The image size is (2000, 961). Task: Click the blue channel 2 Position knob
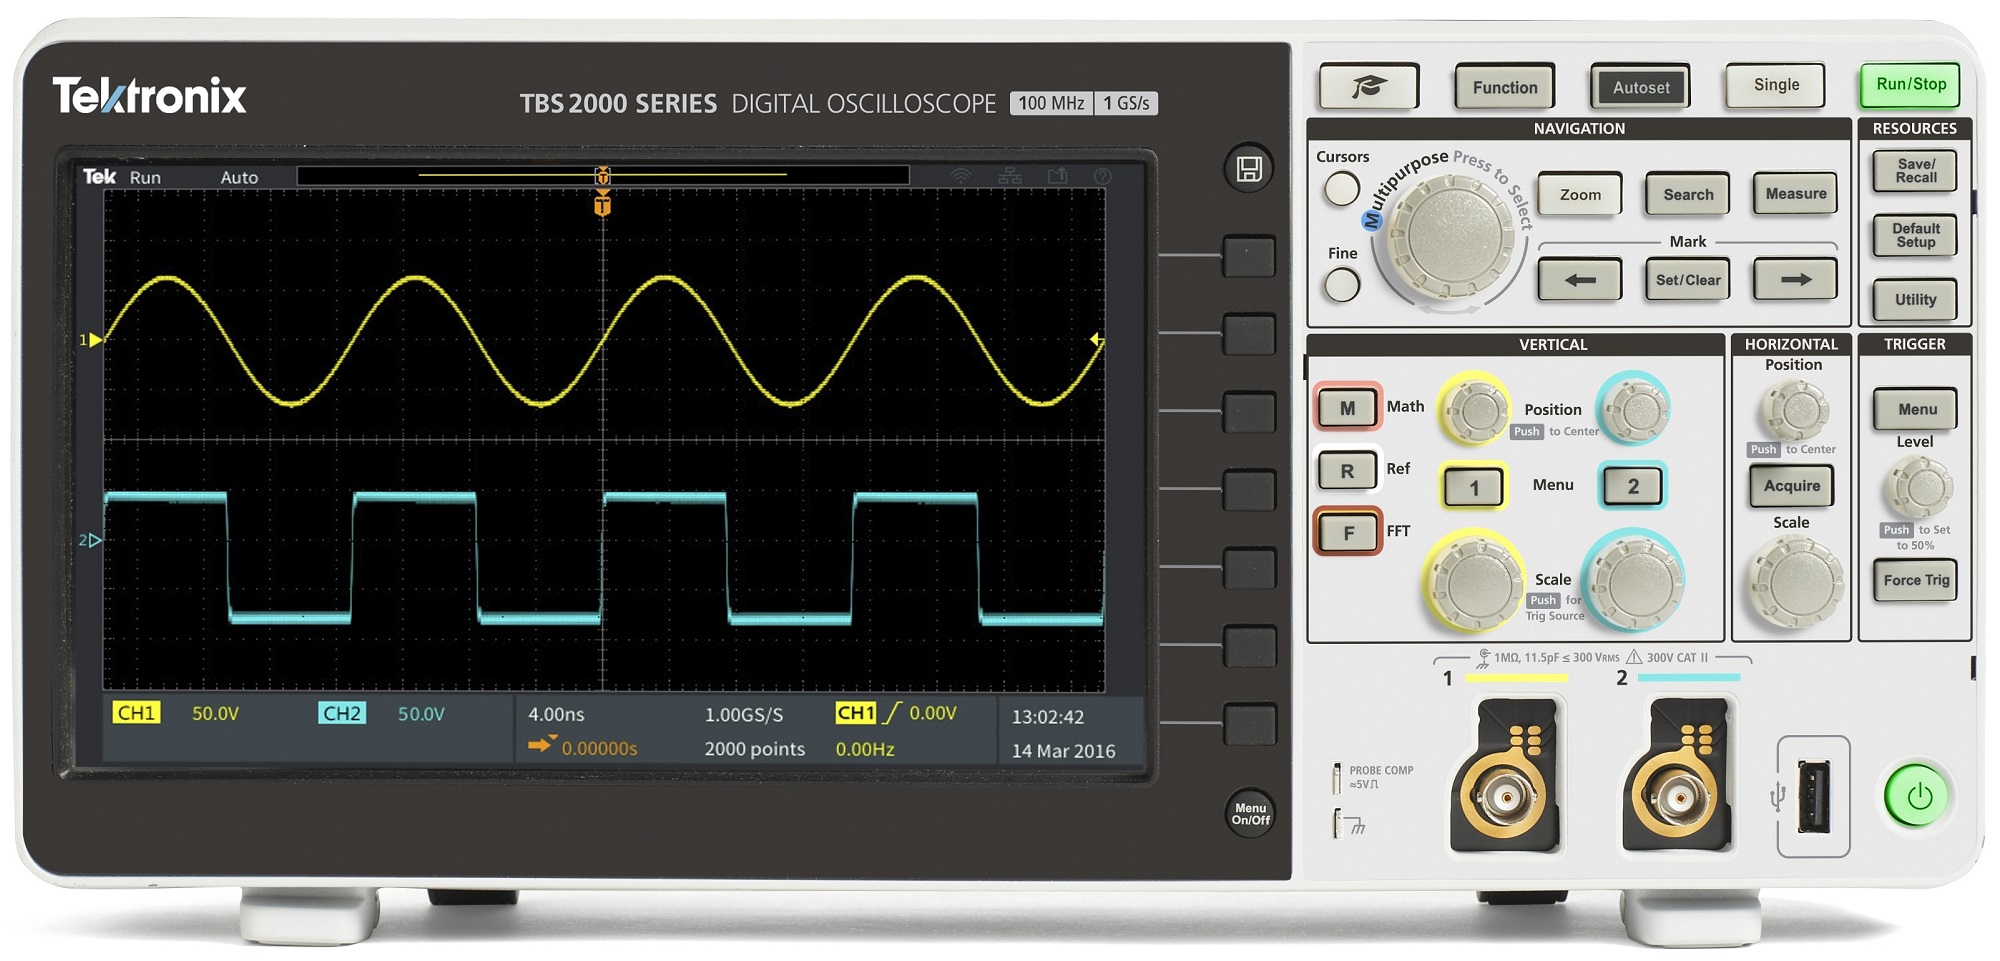1633,408
